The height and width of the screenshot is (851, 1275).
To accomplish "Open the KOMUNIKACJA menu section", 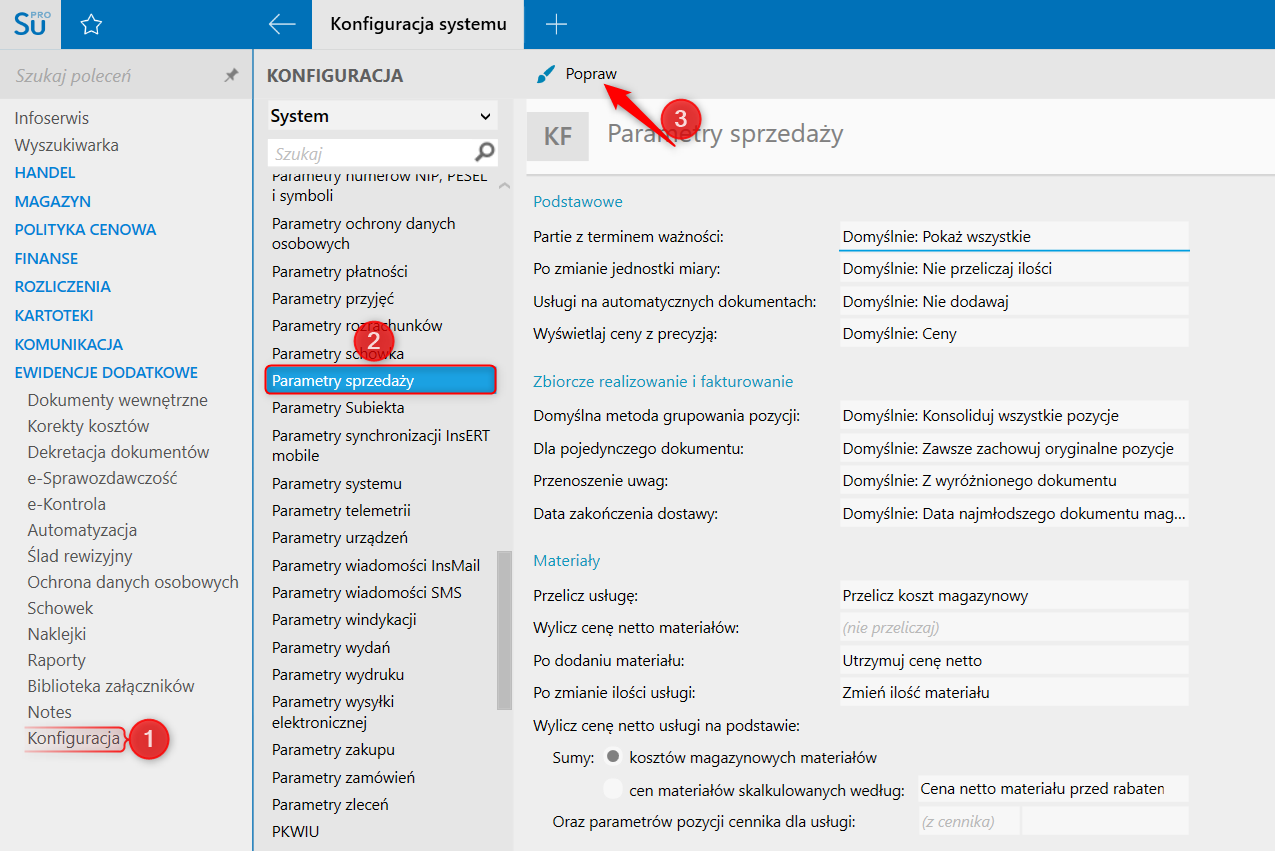I will 69,344.
